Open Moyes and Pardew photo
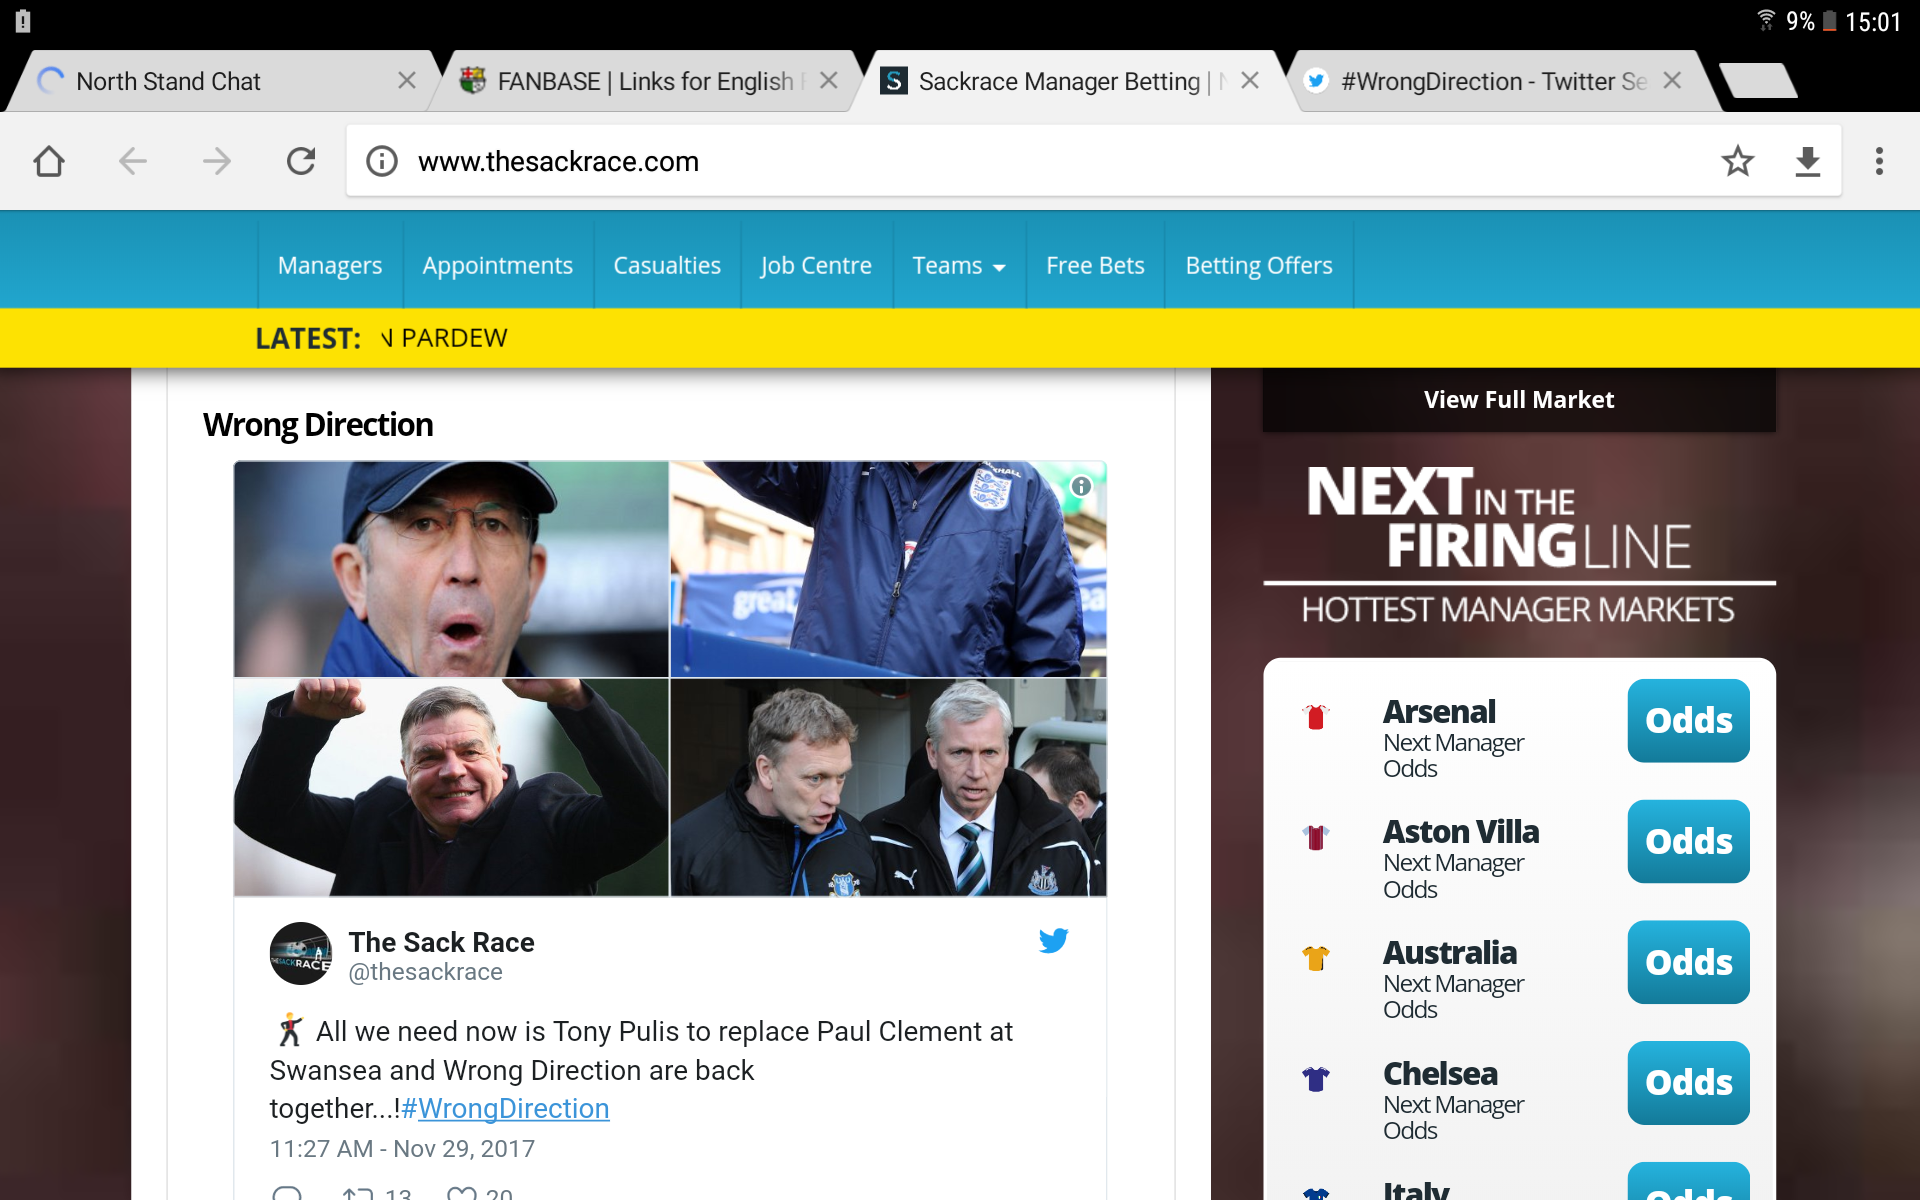Viewport: 1920px width, 1200px height. pos(888,787)
